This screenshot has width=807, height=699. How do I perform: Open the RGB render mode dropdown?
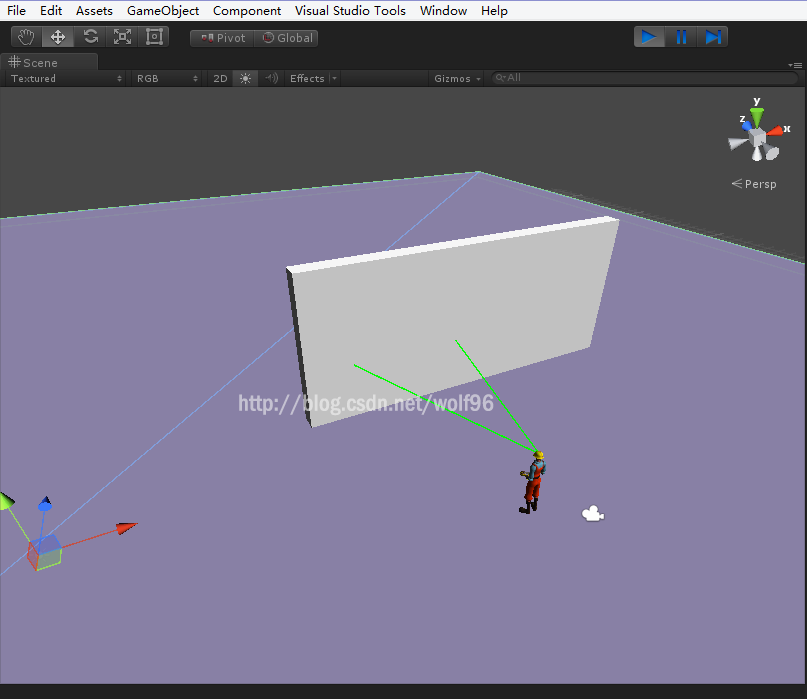(x=166, y=78)
